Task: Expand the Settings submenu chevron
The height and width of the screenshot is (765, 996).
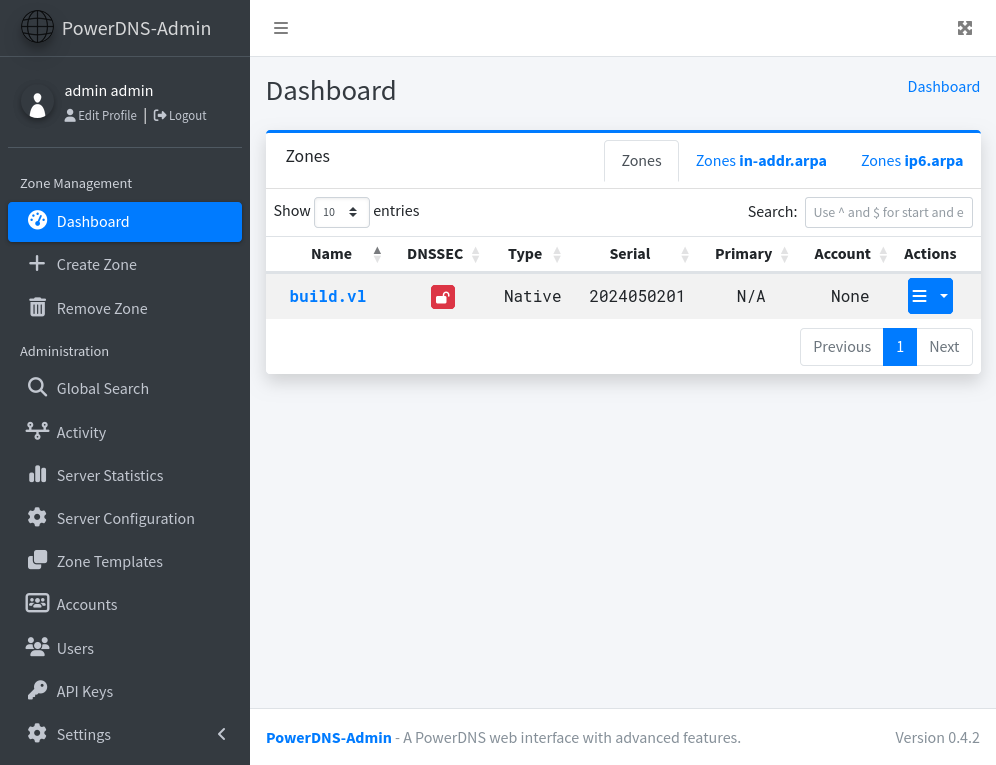Action: click(222, 735)
